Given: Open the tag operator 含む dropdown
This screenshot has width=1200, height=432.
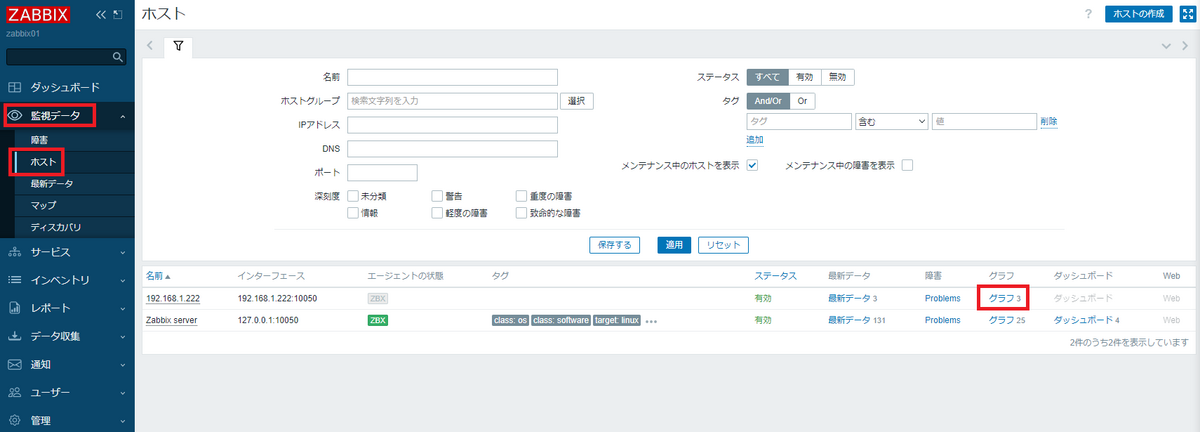Looking at the screenshot, I should pyautogui.click(x=892, y=121).
